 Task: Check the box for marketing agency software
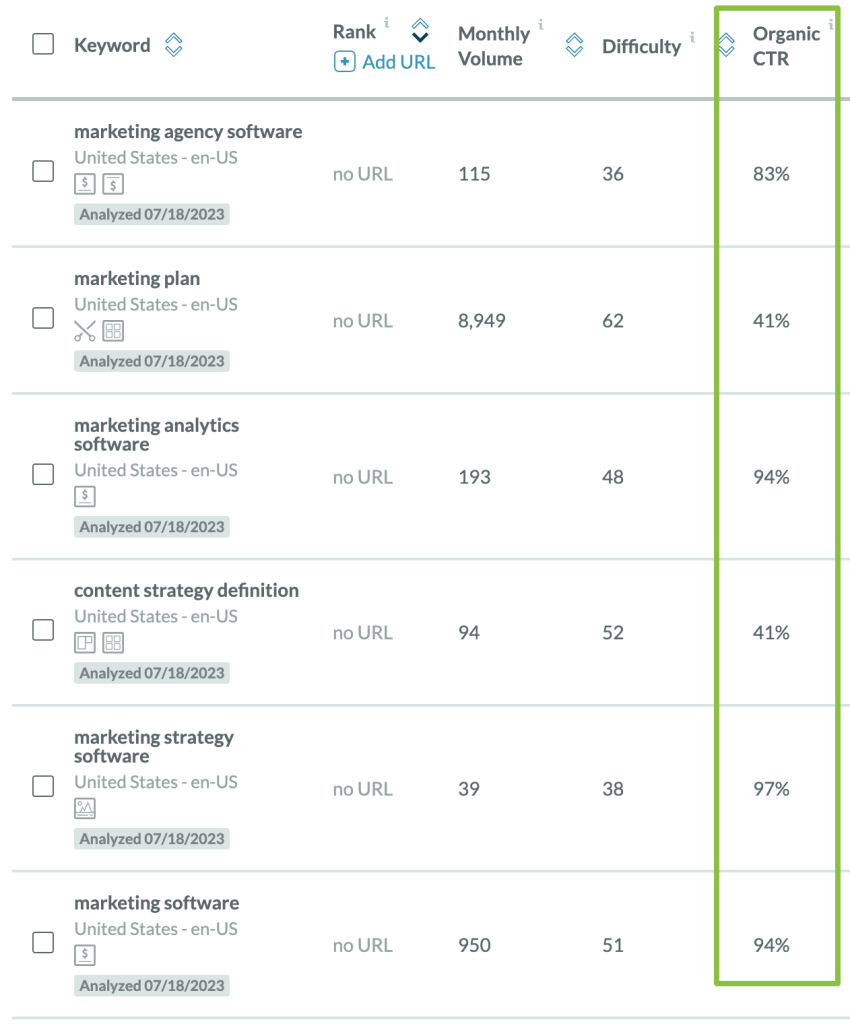pos(43,171)
